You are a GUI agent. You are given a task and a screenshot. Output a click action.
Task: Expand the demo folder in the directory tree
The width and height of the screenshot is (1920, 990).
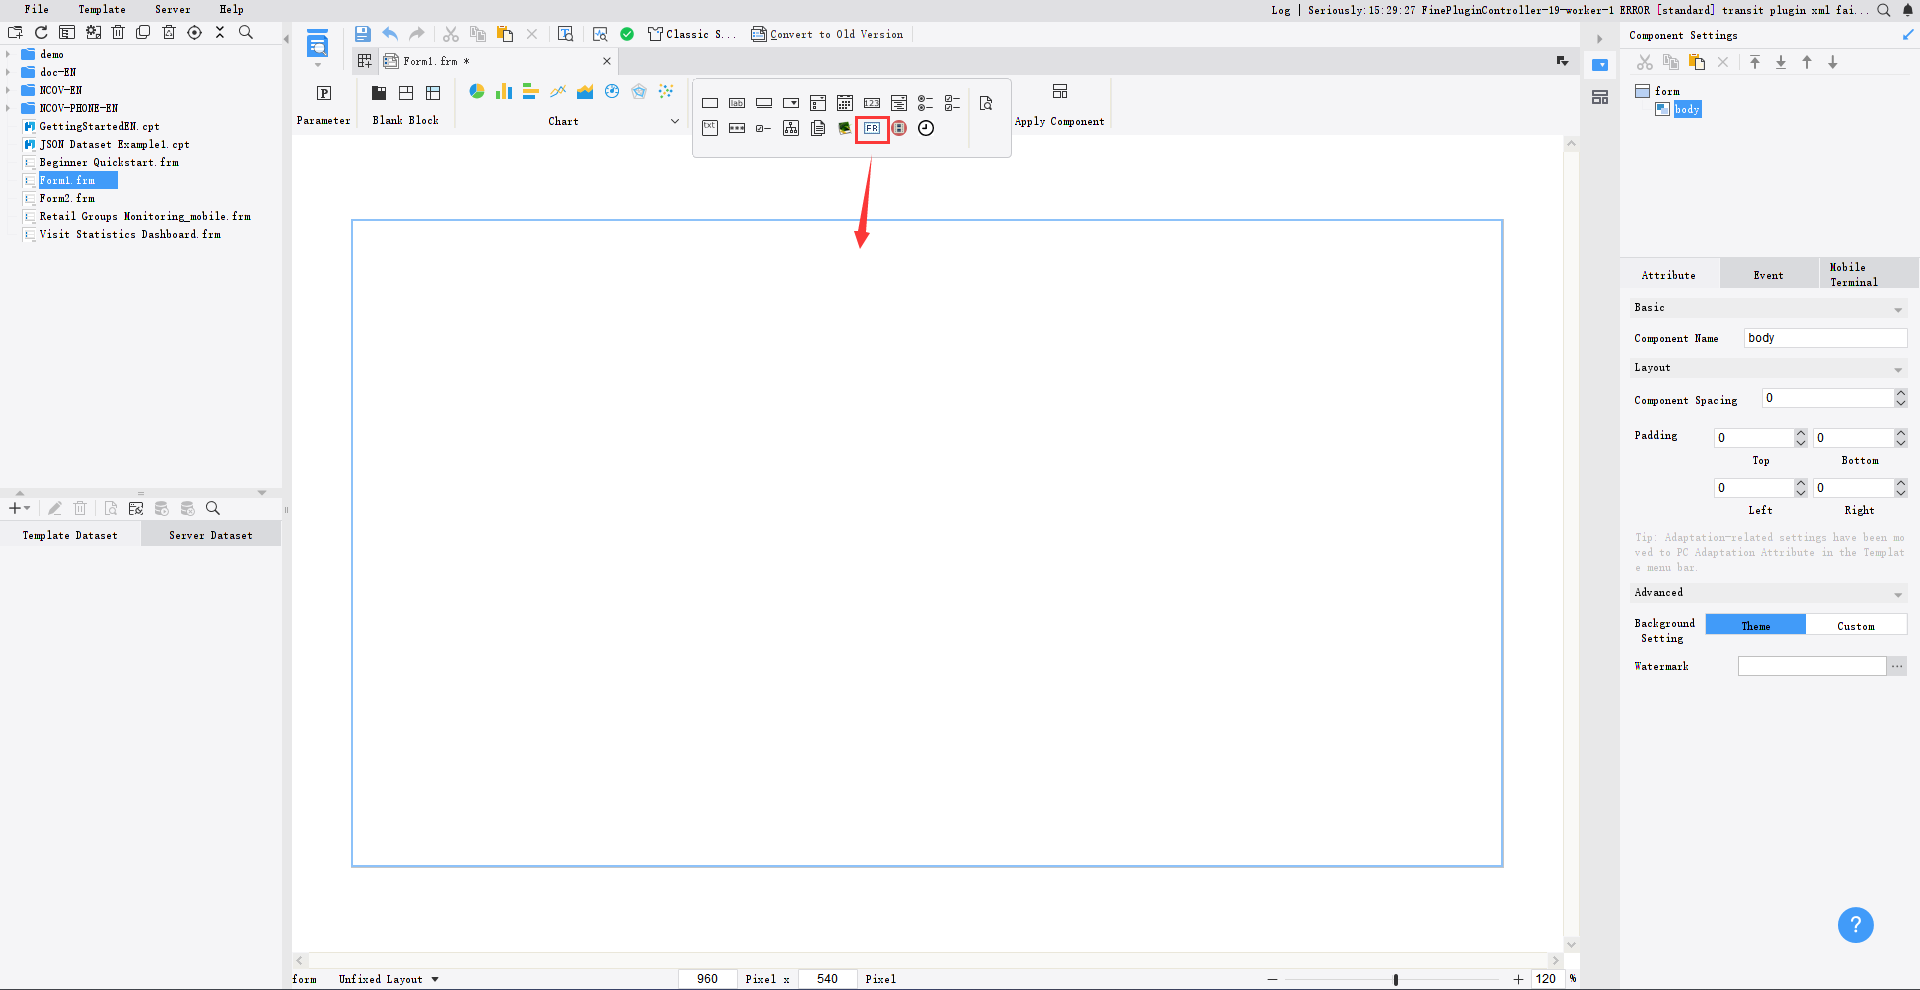pos(8,54)
